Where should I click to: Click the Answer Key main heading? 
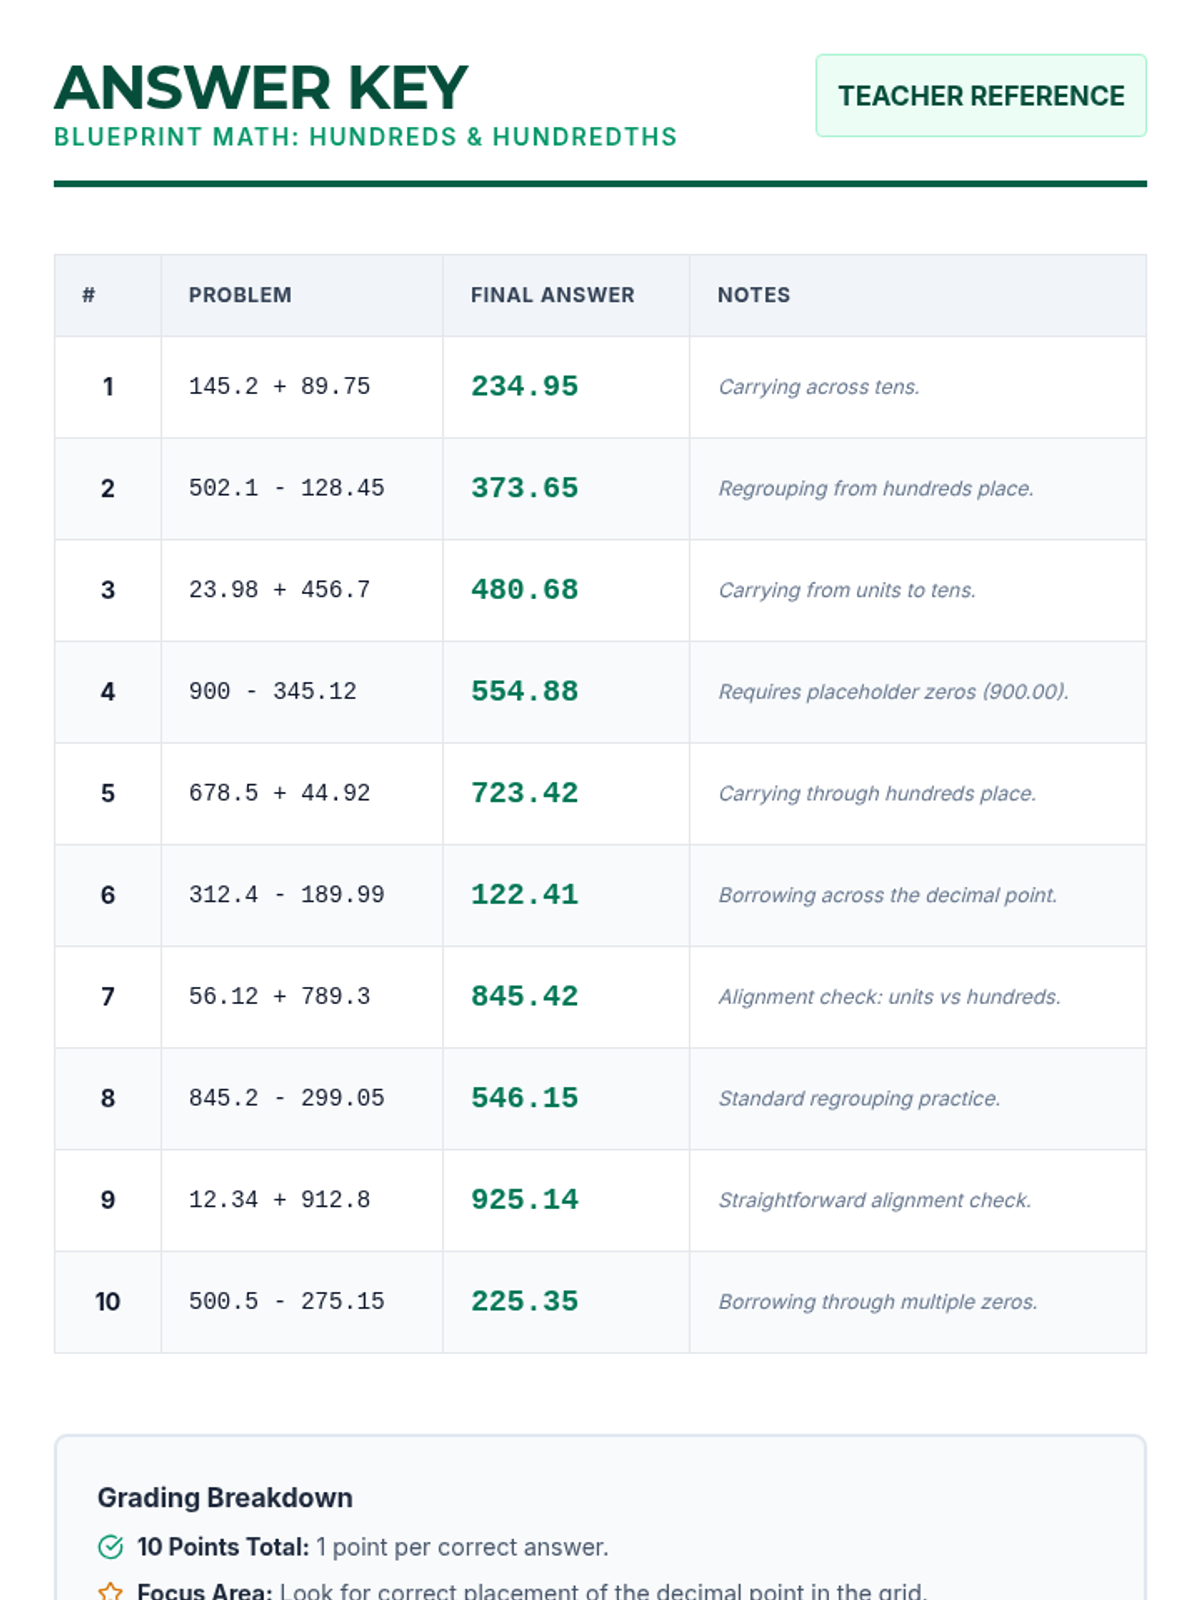click(261, 88)
